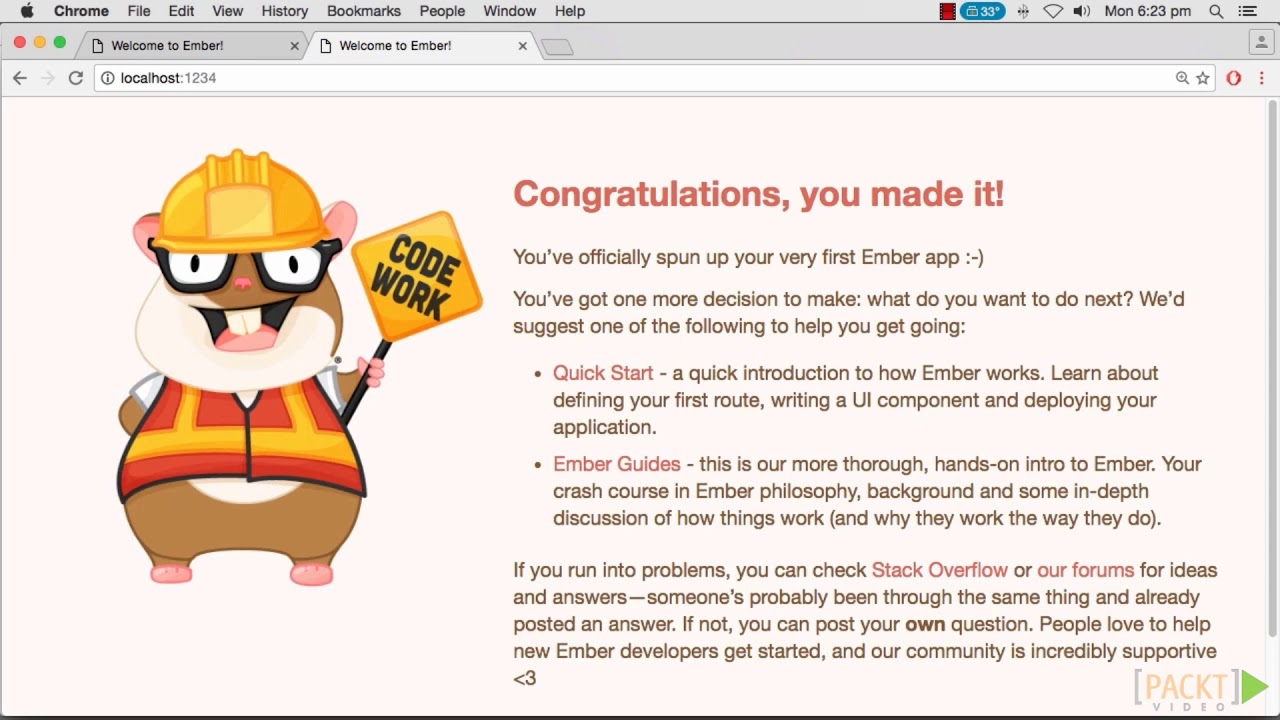
Task: Click the 33° temperature status item
Action: click(982, 11)
